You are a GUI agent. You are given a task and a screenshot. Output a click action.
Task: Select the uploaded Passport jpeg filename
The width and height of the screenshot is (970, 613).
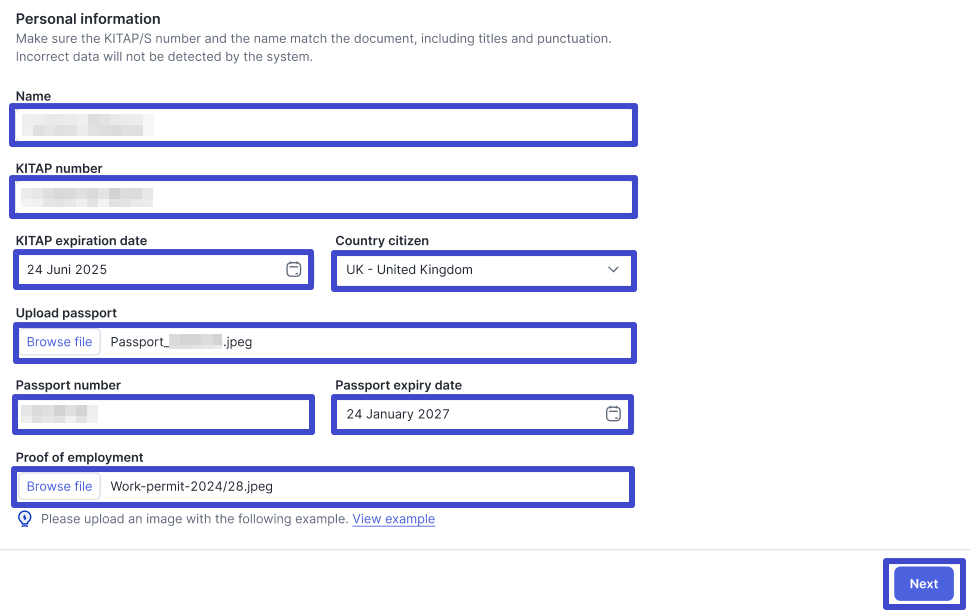[181, 342]
